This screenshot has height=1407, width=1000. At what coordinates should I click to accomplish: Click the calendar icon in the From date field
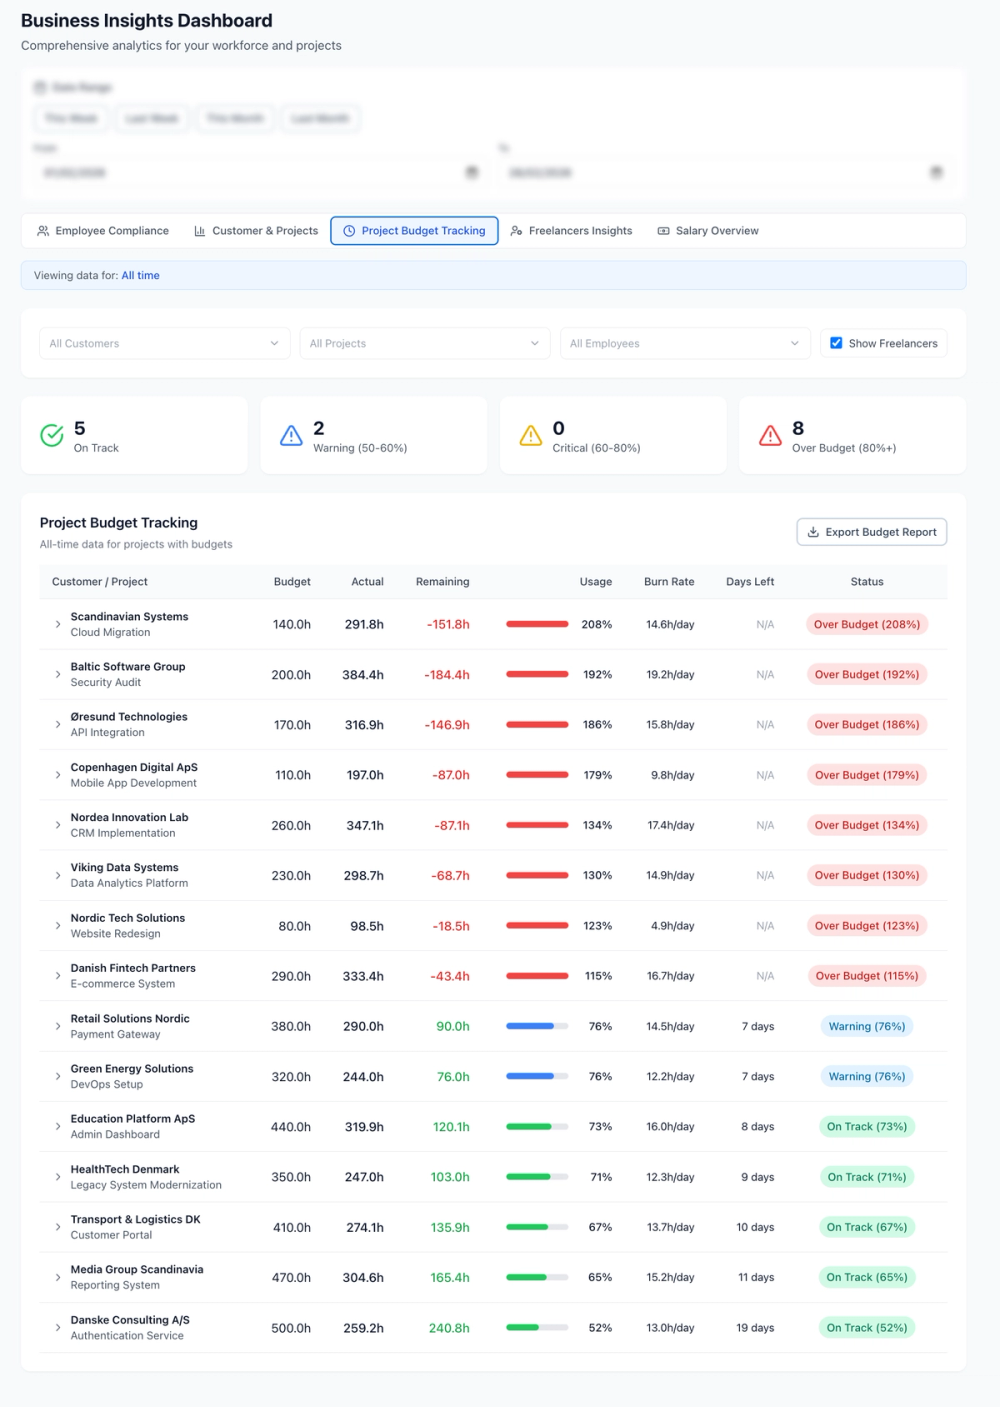coord(472,172)
